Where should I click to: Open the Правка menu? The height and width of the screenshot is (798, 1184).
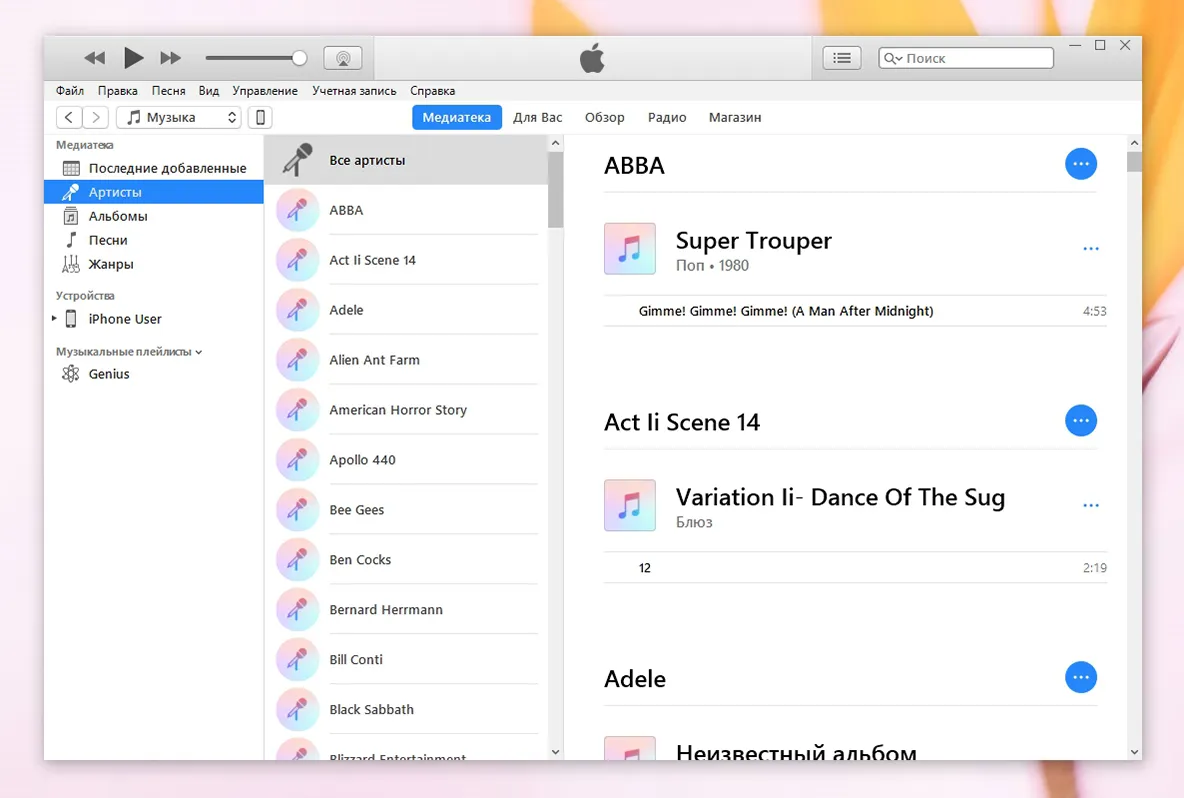[117, 91]
